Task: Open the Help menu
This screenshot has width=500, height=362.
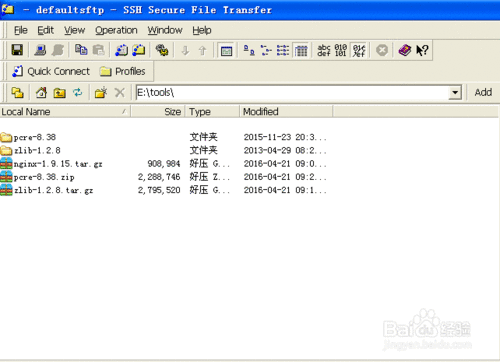Action: click(x=202, y=30)
